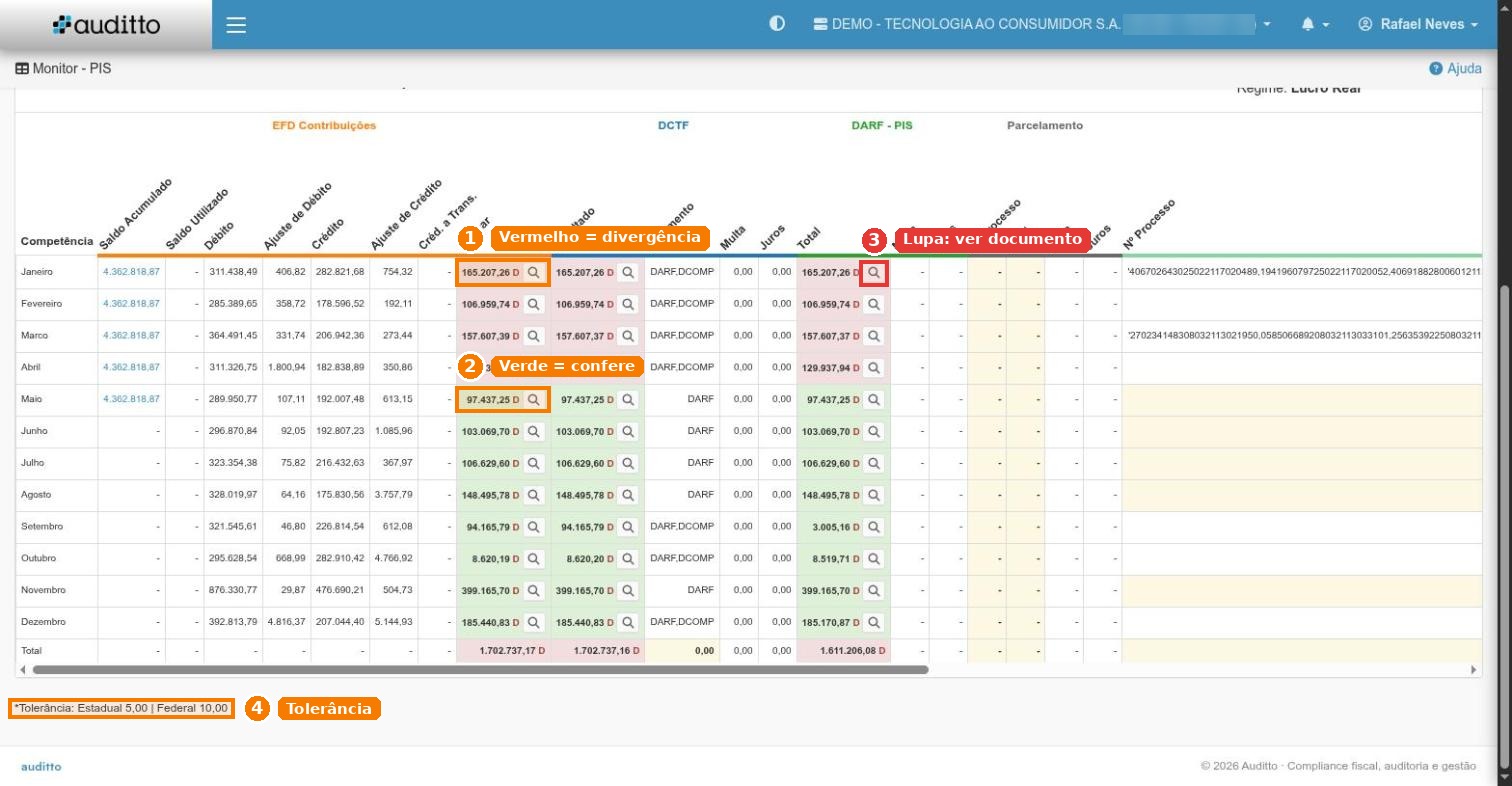The width and height of the screenshot is (1512, 786).
Task: Toggle the contrast theme icon
Action: pyautogui.click(x=777, y=24)
